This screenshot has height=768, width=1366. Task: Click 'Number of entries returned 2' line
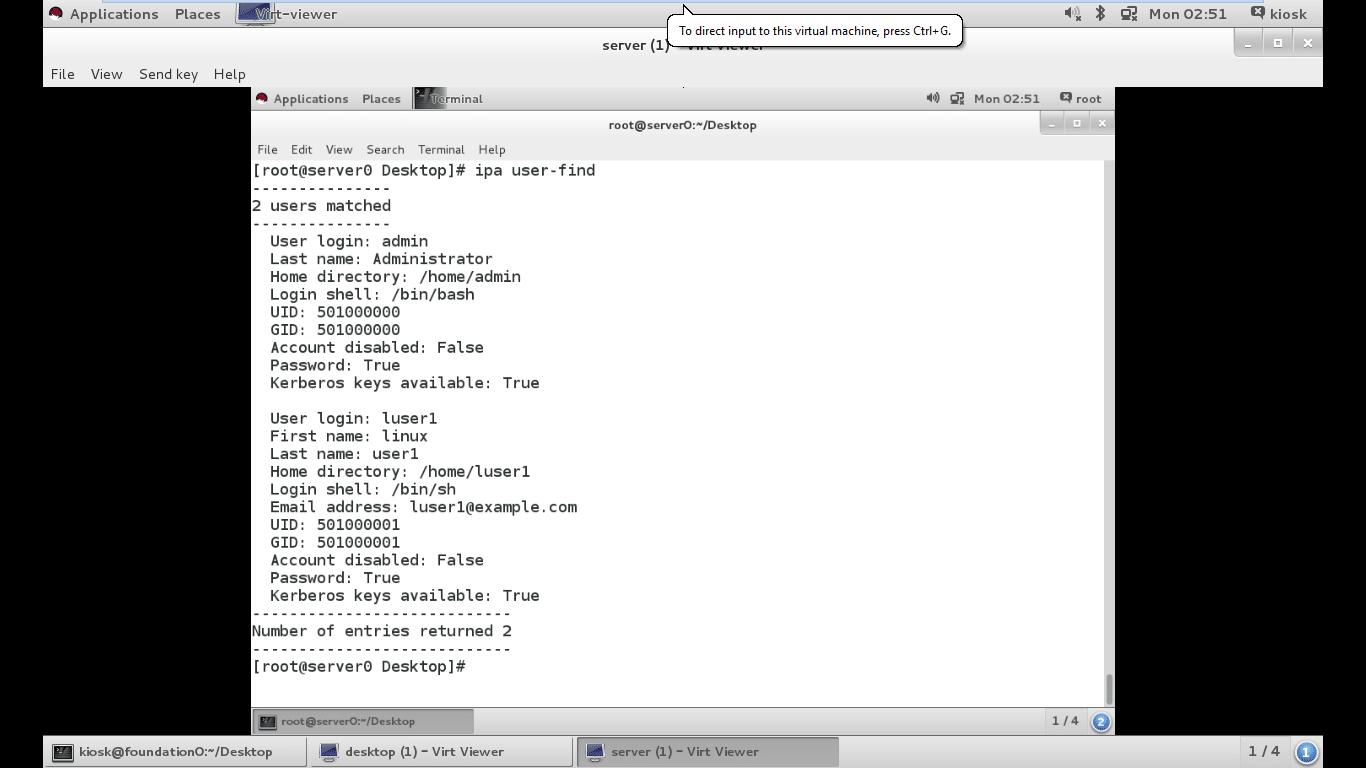[382, 631]
